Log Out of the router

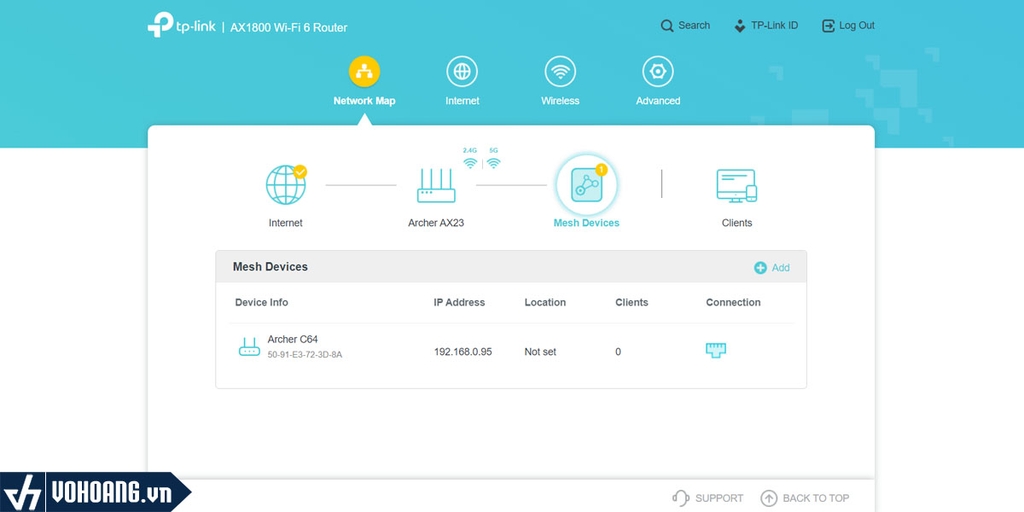(848, 25)
